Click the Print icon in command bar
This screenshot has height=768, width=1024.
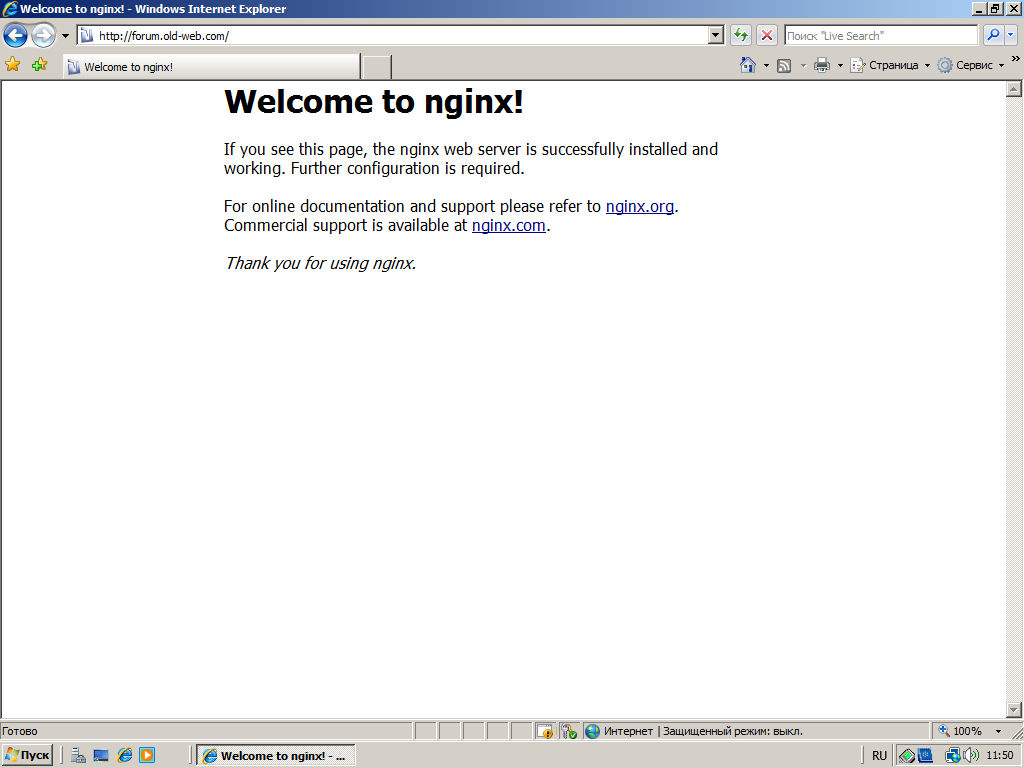coord(822,65)
